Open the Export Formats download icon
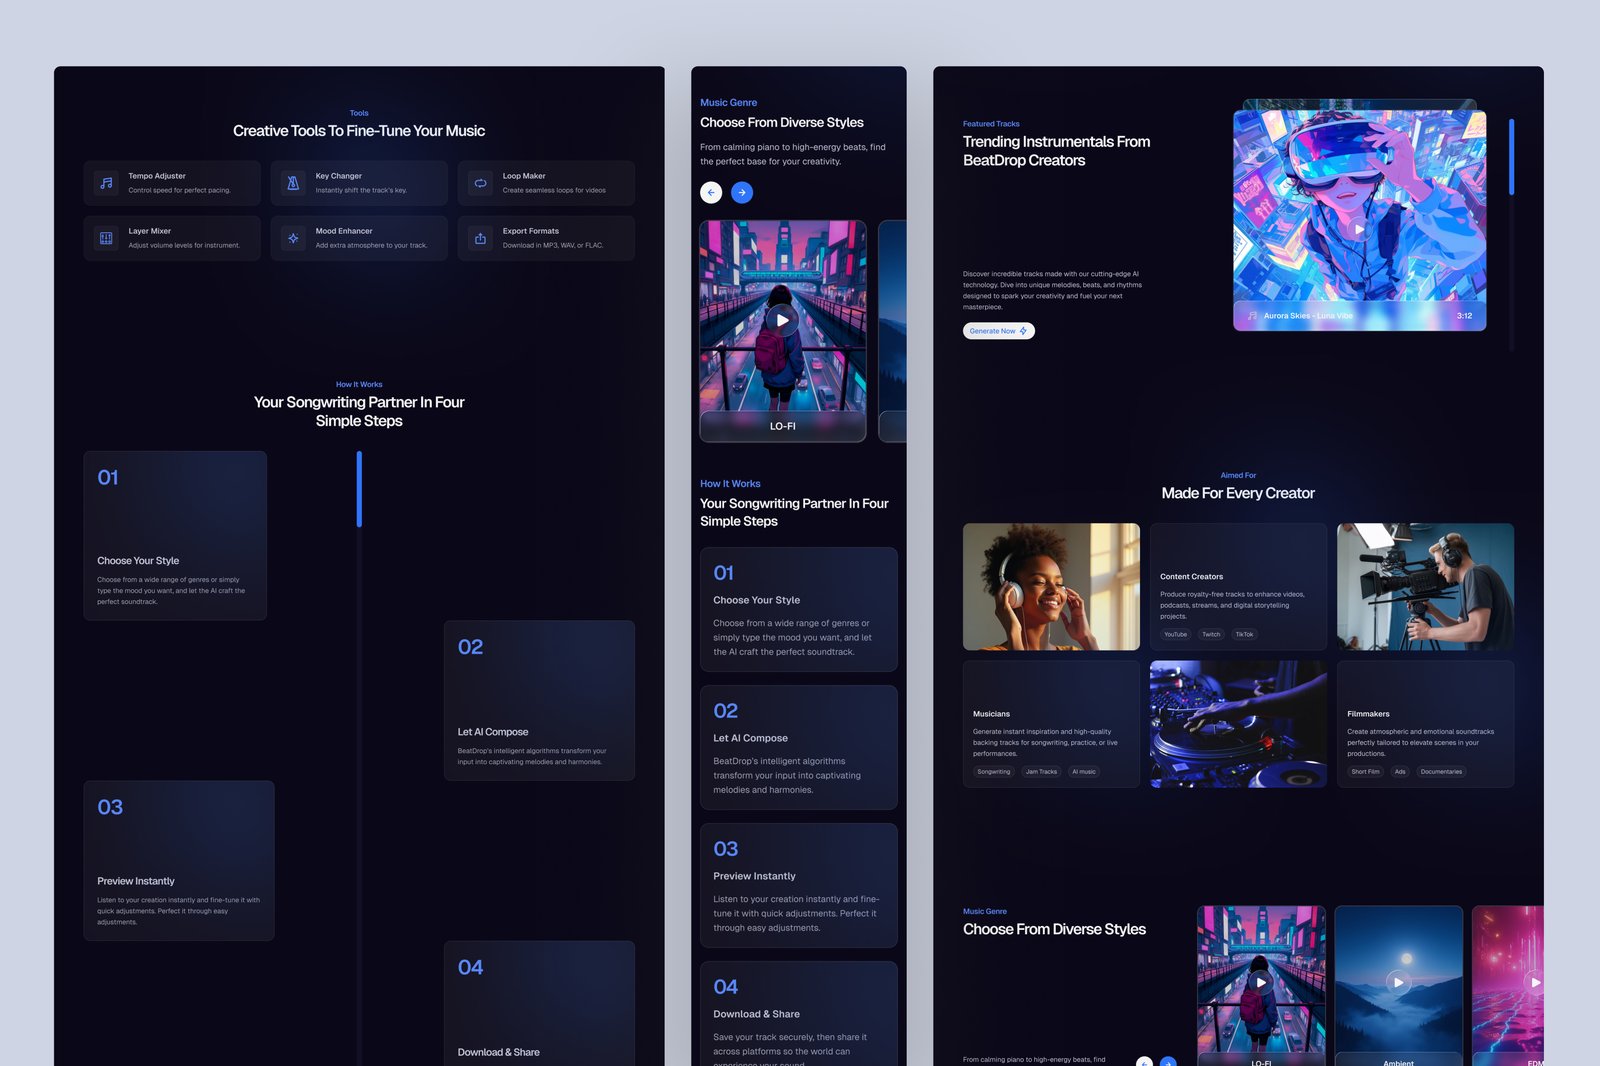1600x1066 pixels. 480,237
